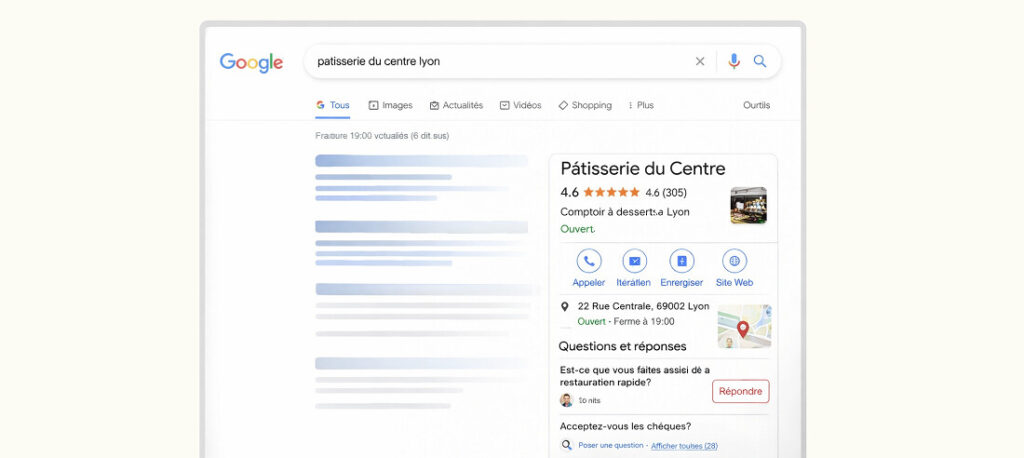Screen dimensions: 1024x458
Task: Click the (305) reviews count
Action: click(x=675, y=193)
